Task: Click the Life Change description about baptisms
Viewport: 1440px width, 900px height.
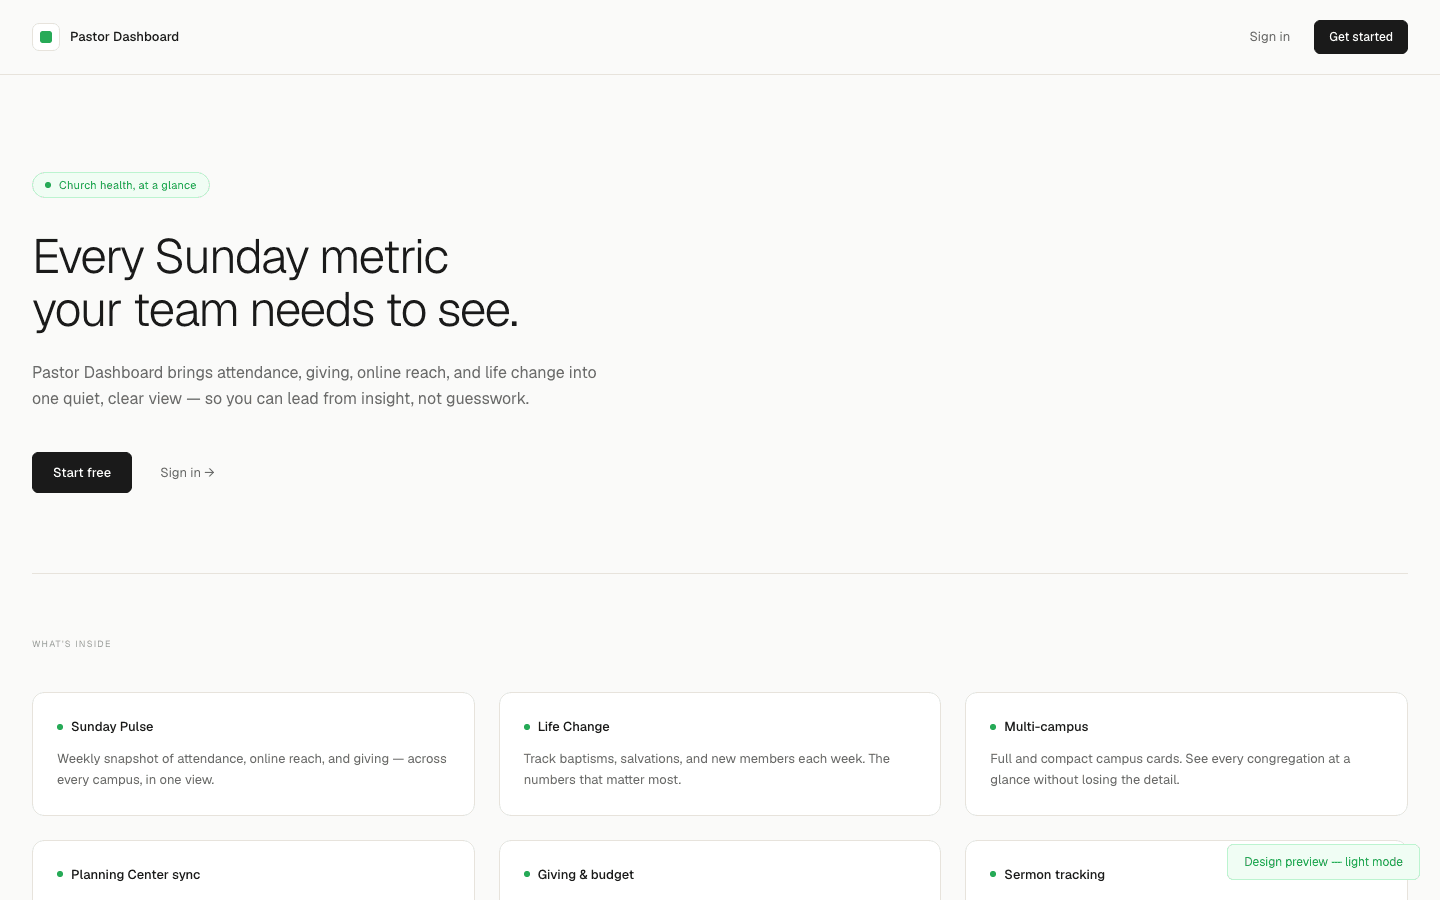Action: tap(707, 769)
